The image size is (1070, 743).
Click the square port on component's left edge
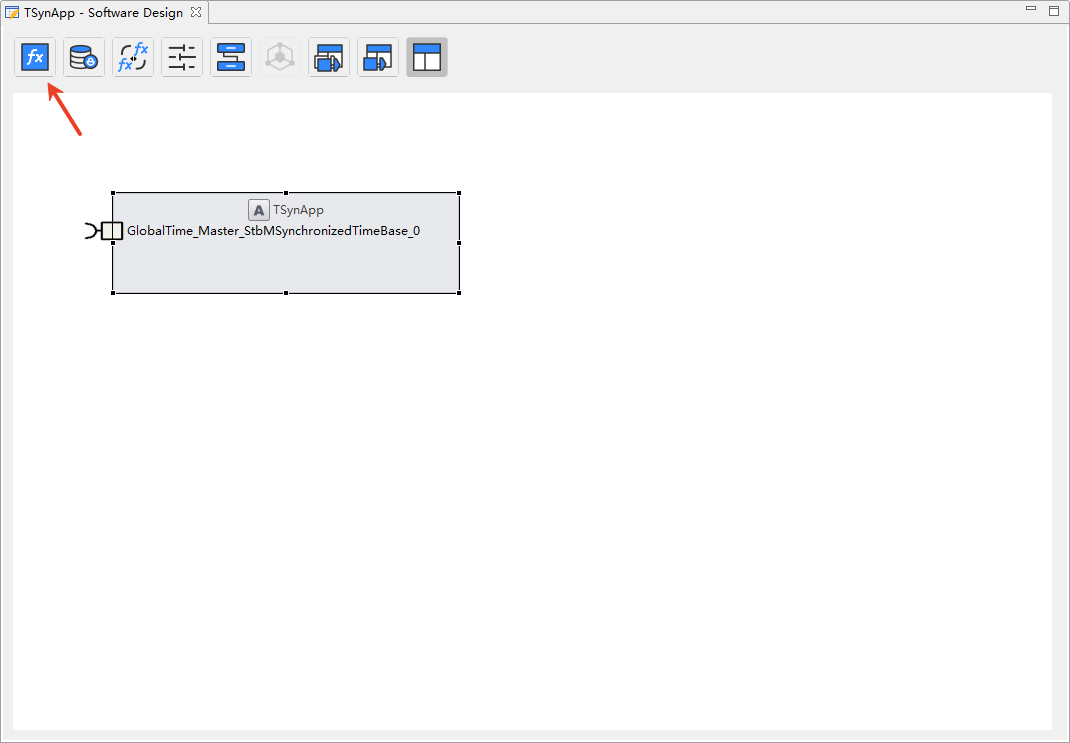pyautogui.click(x=112, y=231)
